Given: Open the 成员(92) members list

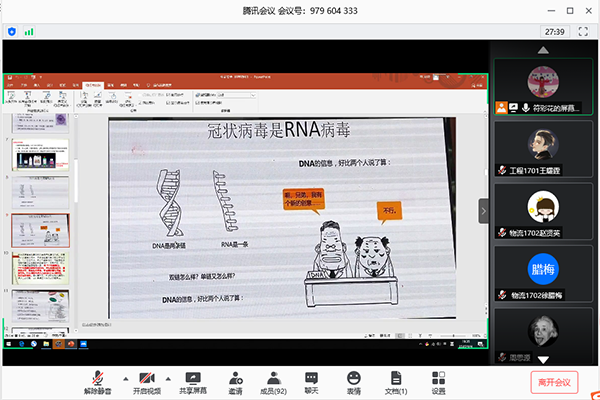Looking at the screenshot, I should pyautogui.click(x=273, y=381).
